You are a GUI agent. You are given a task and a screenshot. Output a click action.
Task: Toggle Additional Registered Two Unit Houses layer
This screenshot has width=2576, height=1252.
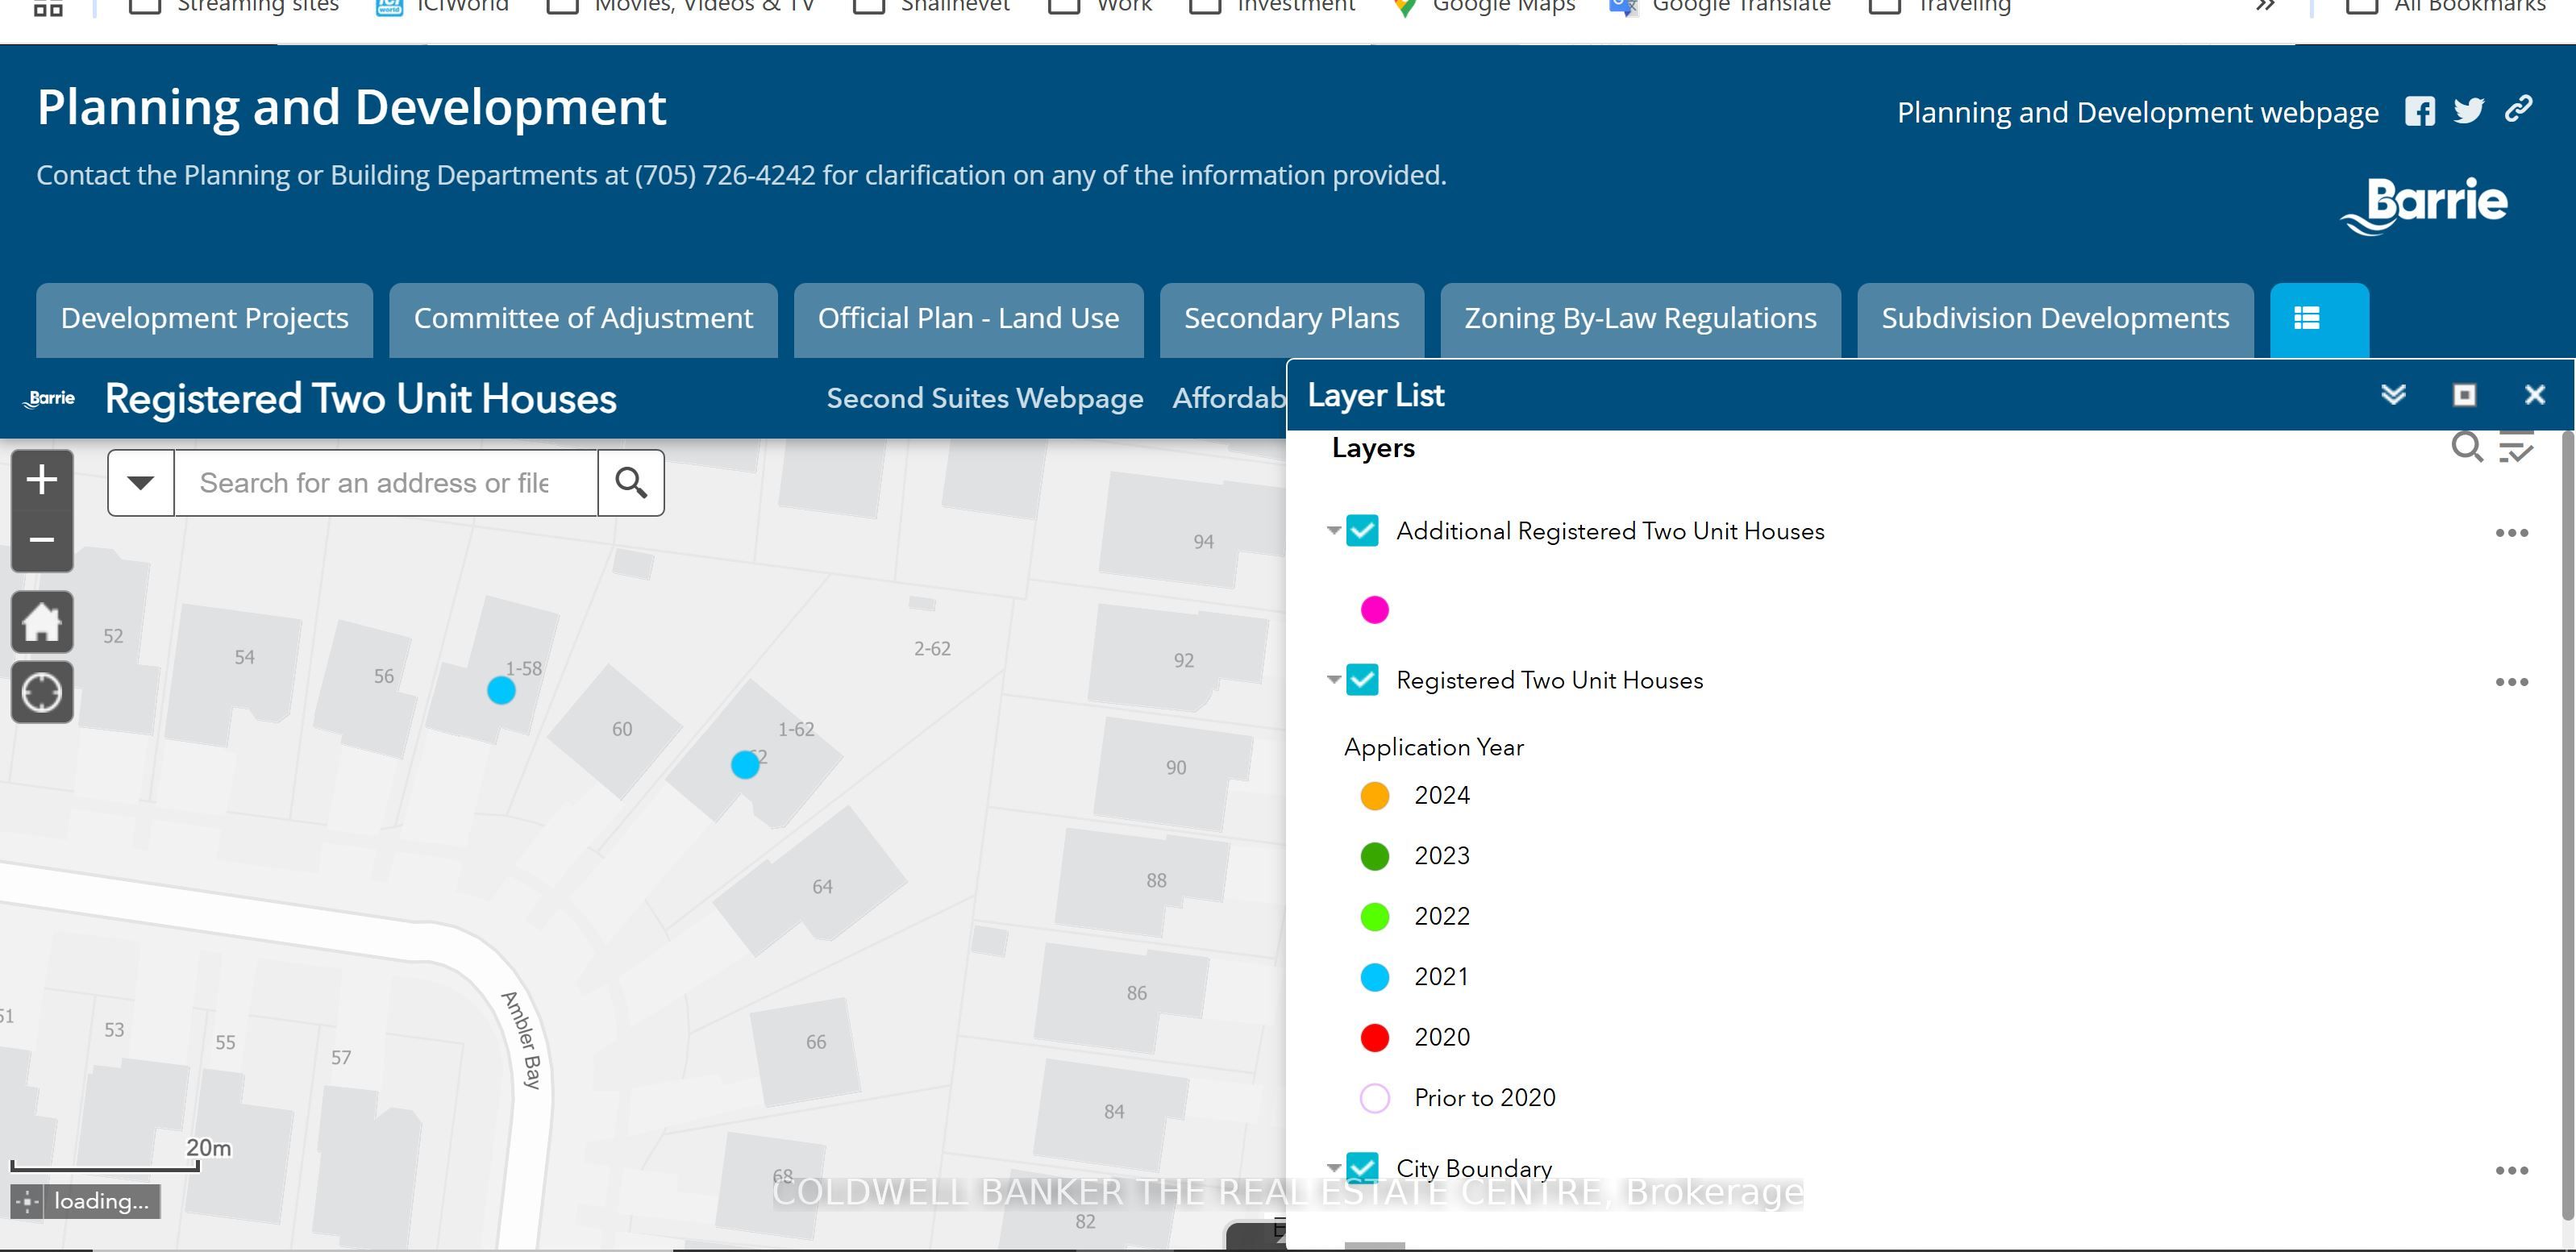point(1362,531)
